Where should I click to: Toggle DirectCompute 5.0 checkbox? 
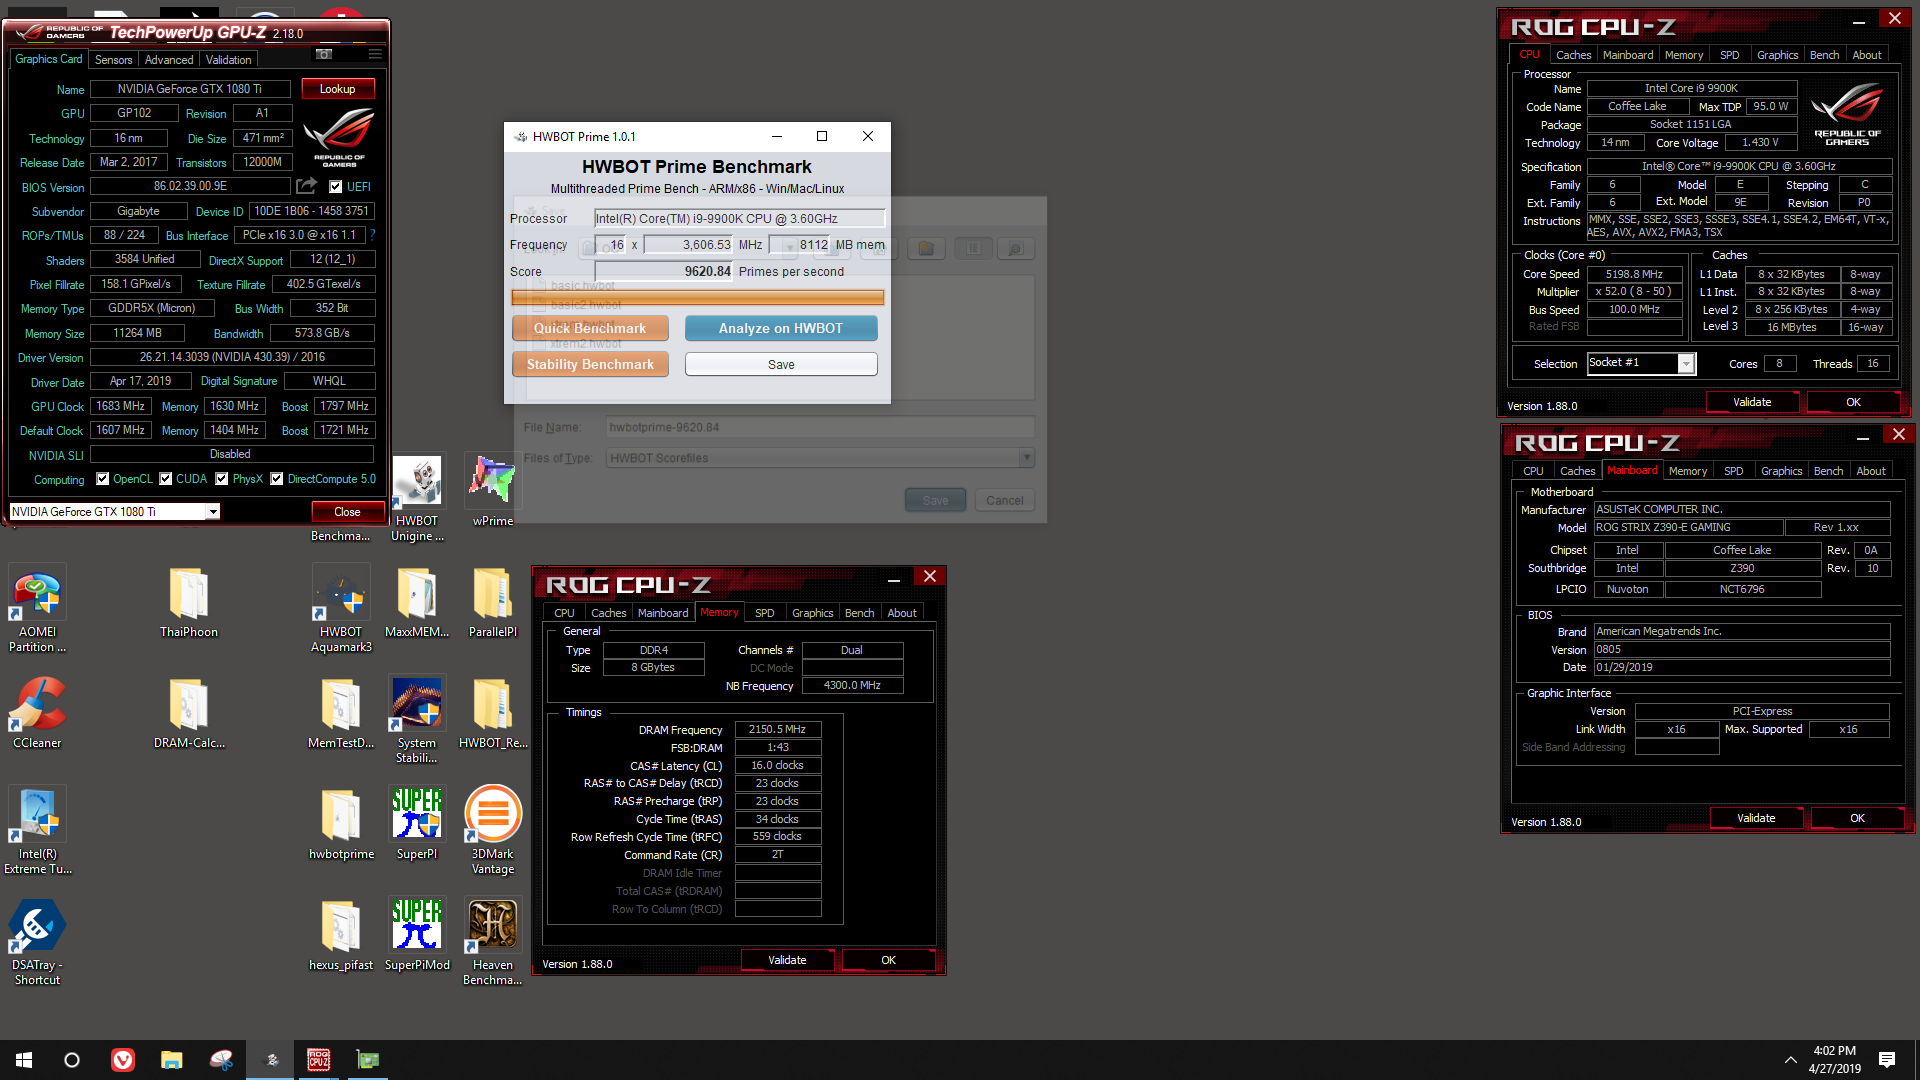click(x=277, y=479)
